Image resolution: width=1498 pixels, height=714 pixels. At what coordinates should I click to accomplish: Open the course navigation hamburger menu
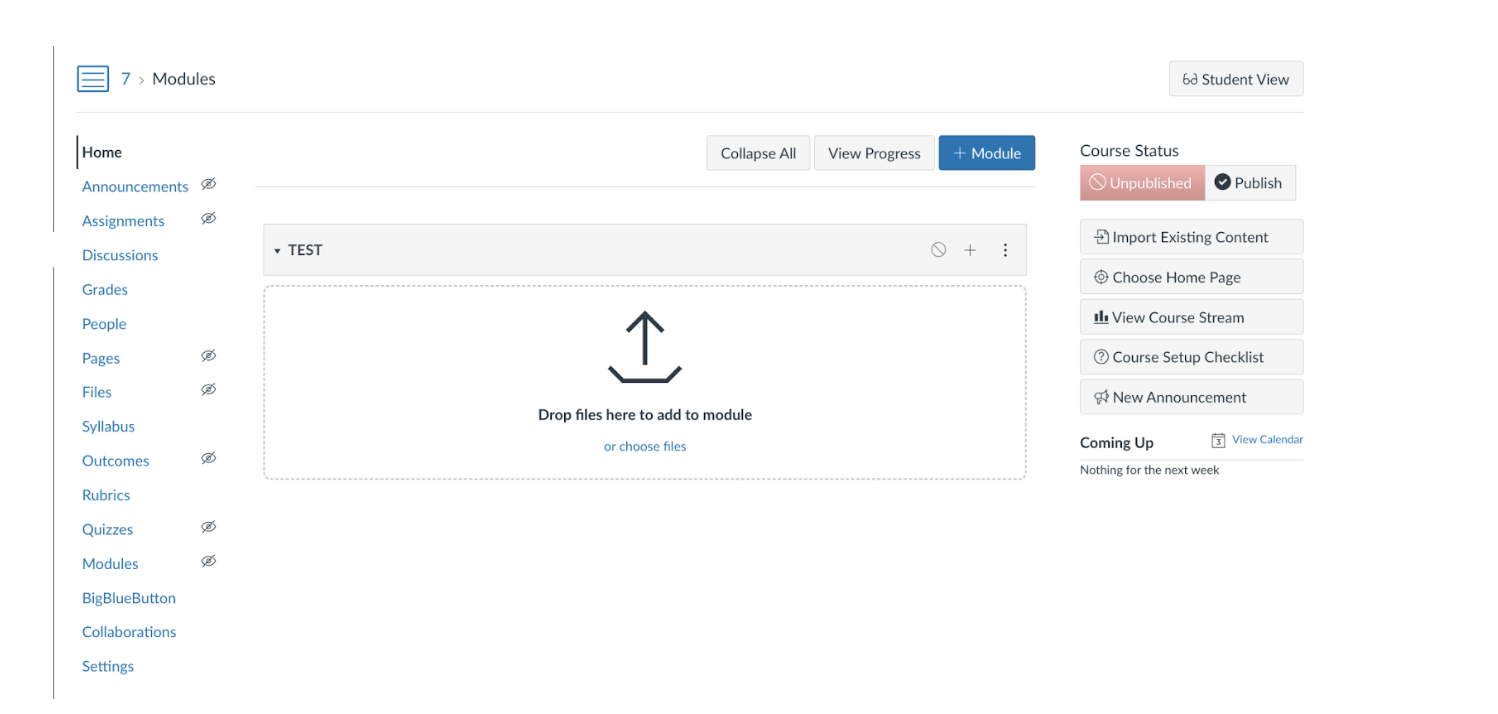[x=93, y=79]
